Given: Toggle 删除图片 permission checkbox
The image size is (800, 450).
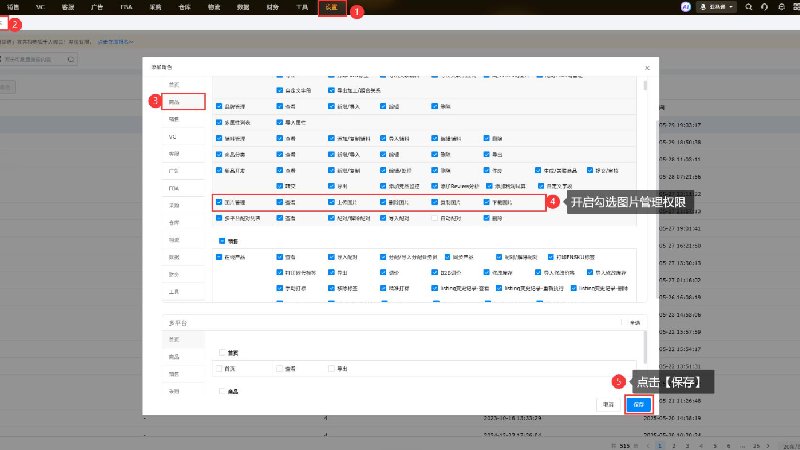Looking at the screenshot, I should [383, 202].
